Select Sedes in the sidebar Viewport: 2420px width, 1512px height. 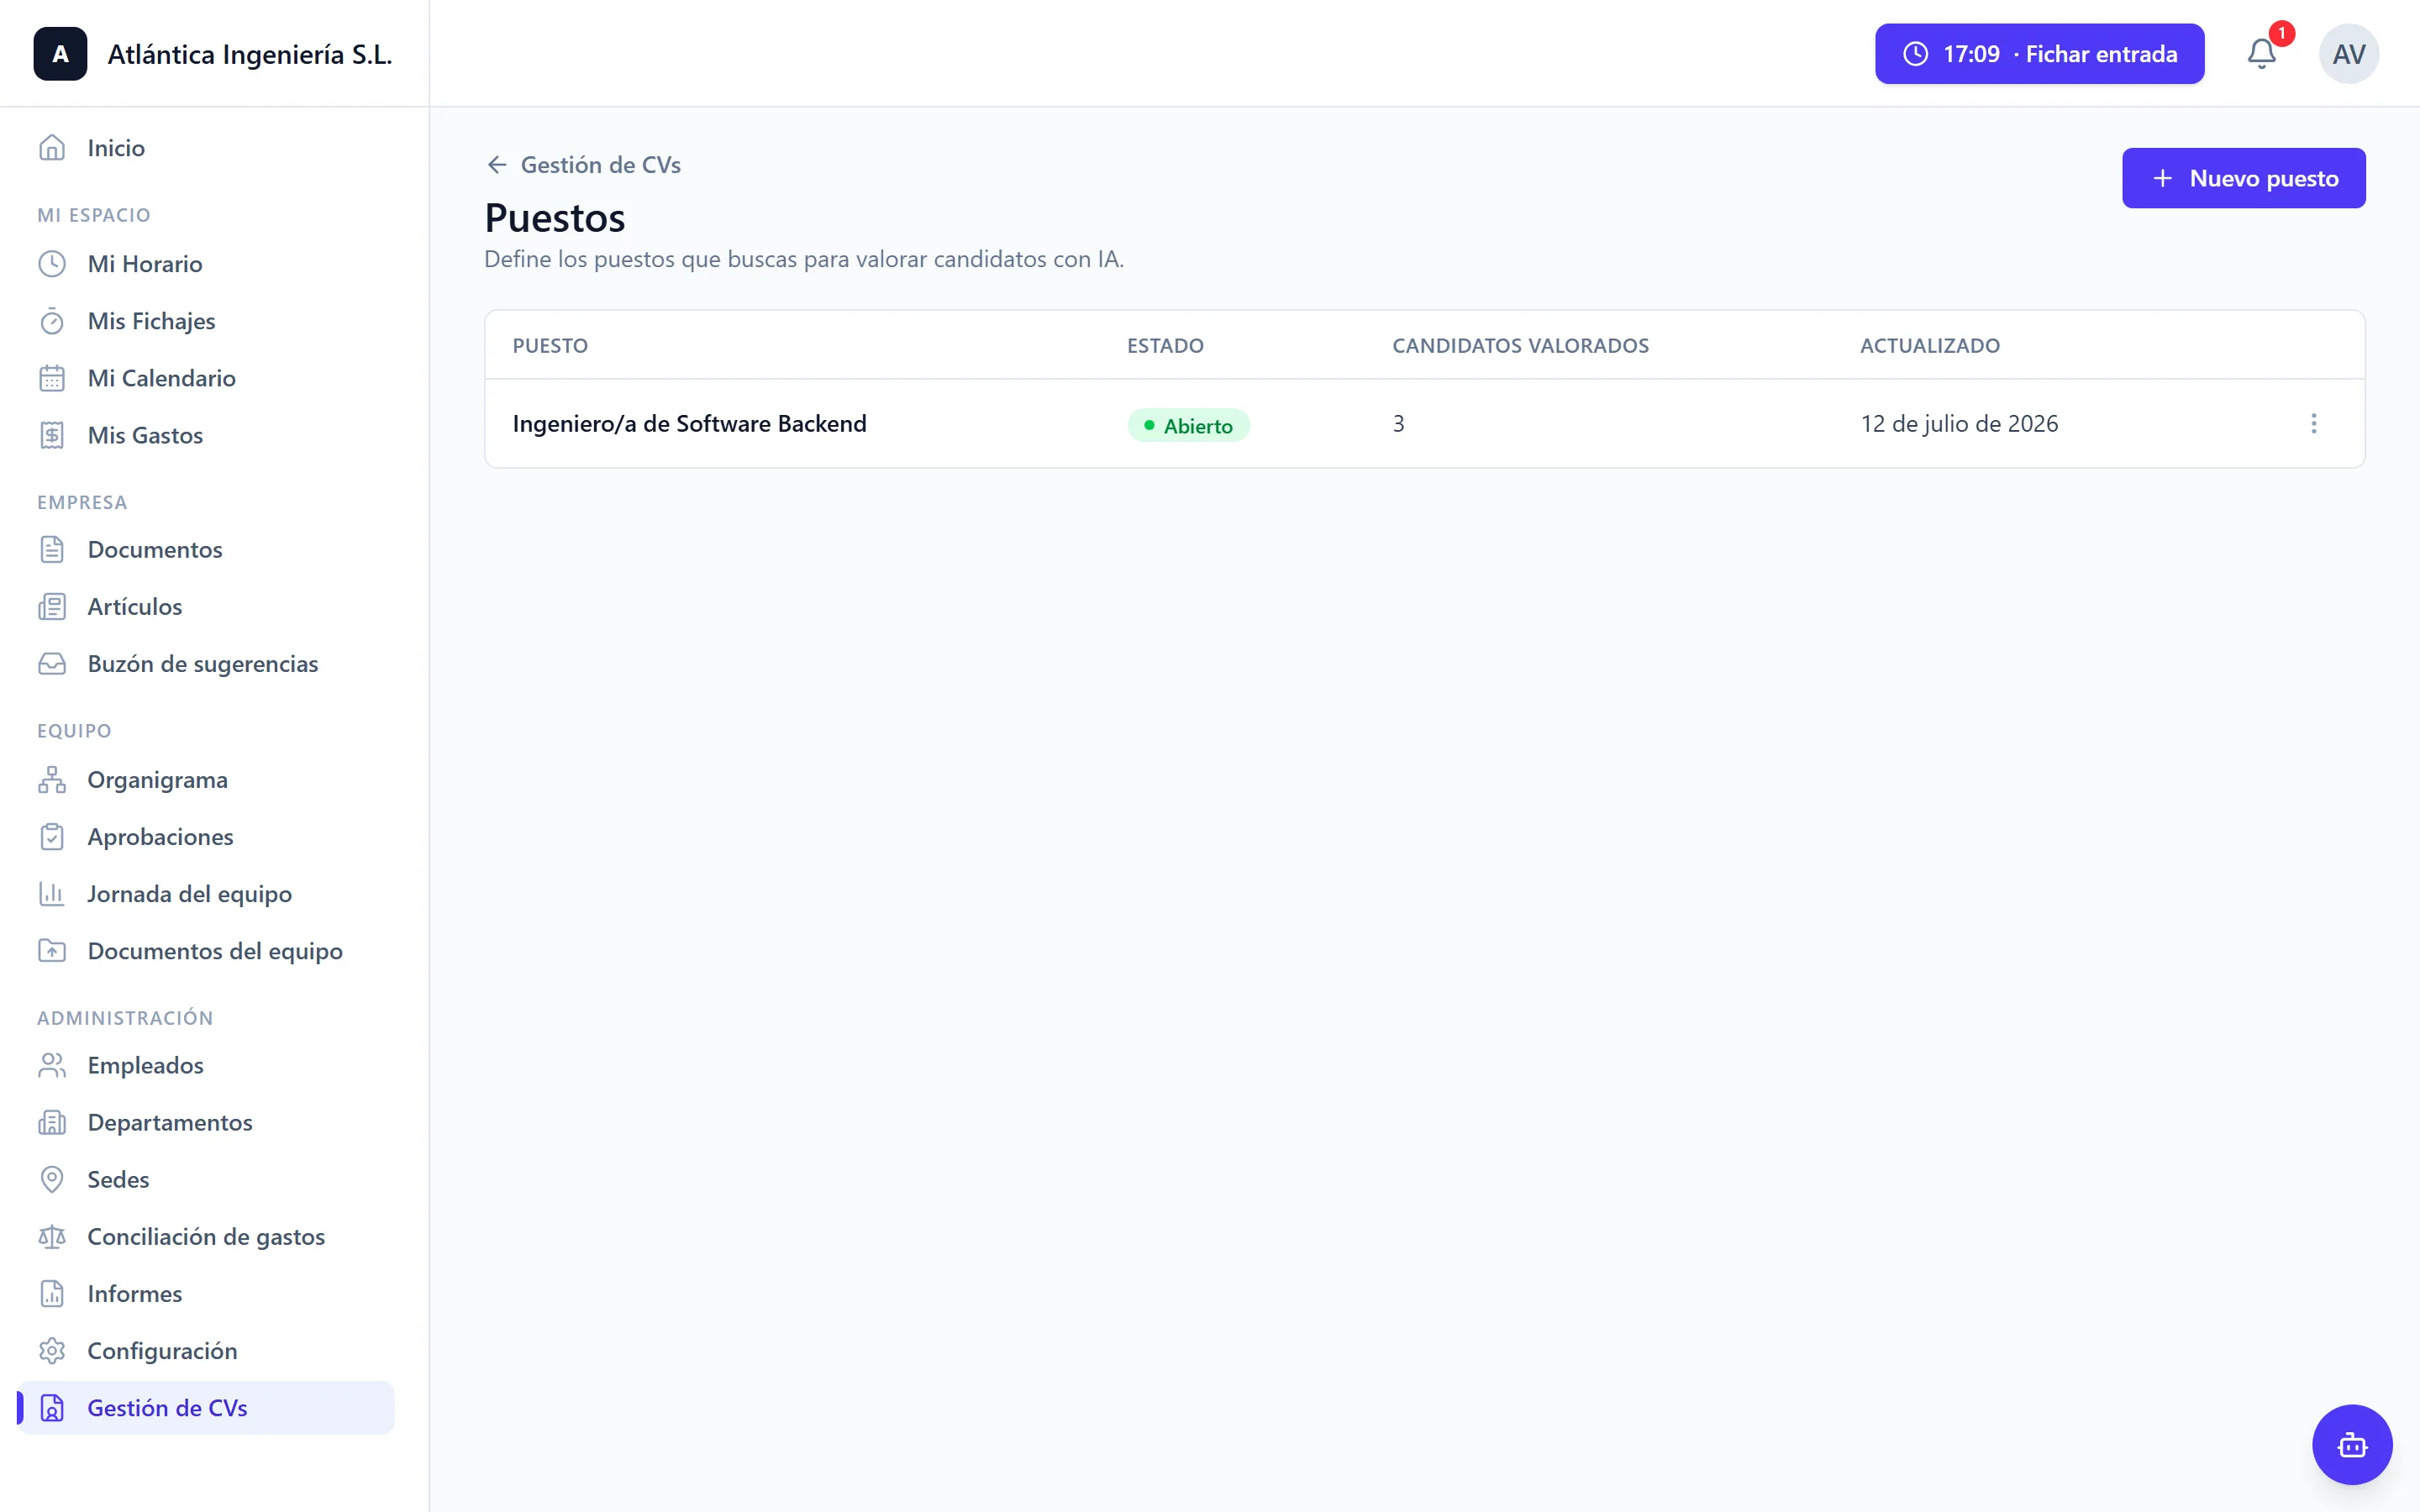point(206,1179)
